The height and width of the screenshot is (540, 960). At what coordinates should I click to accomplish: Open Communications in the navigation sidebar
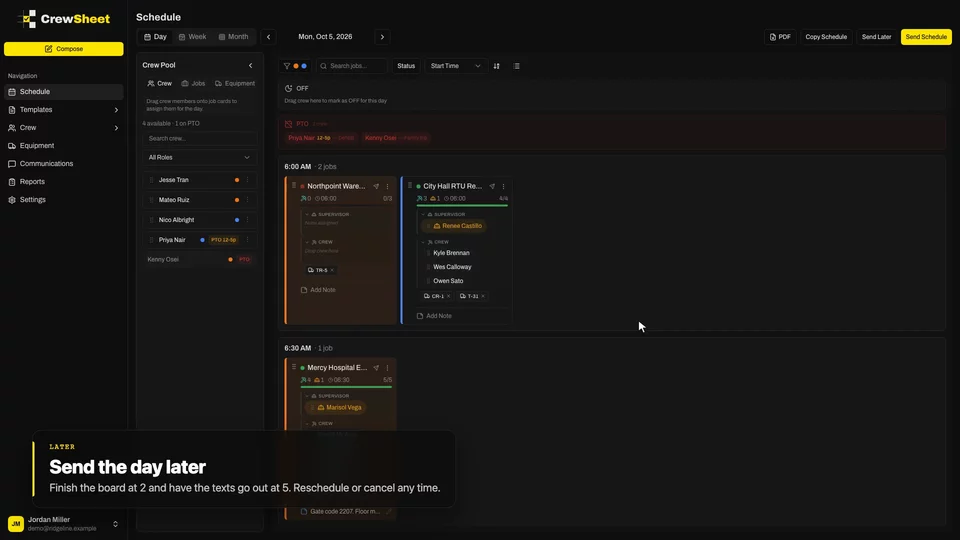(64, 163)
